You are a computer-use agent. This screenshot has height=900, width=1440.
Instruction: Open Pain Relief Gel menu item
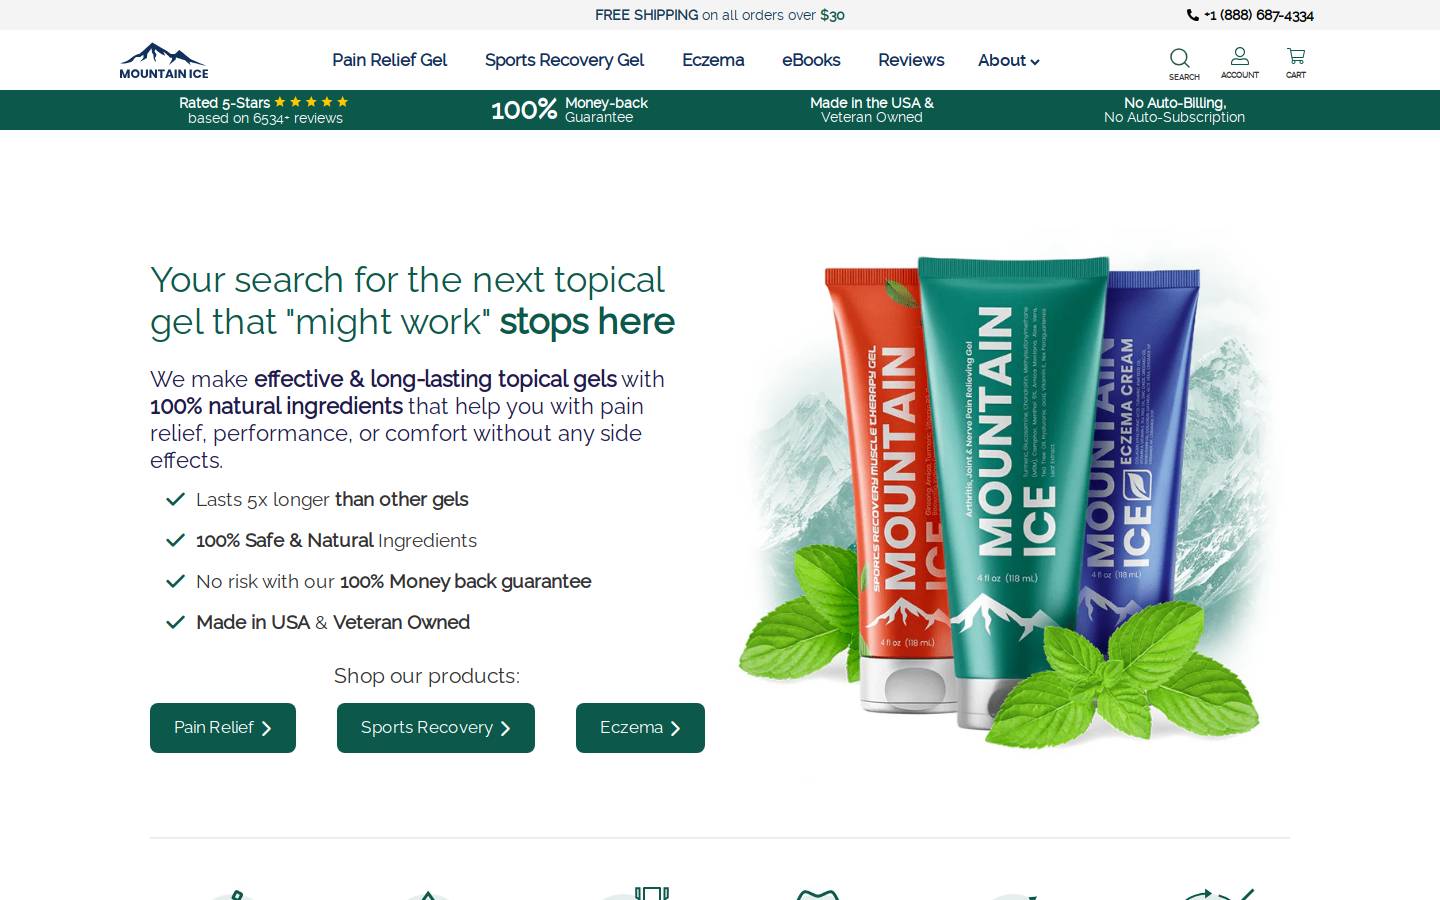[x=389, y=60]
